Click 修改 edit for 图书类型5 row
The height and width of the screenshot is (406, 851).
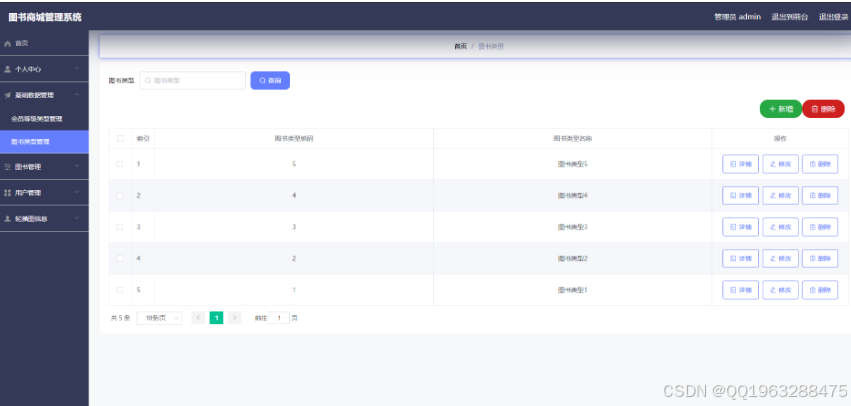780,164
